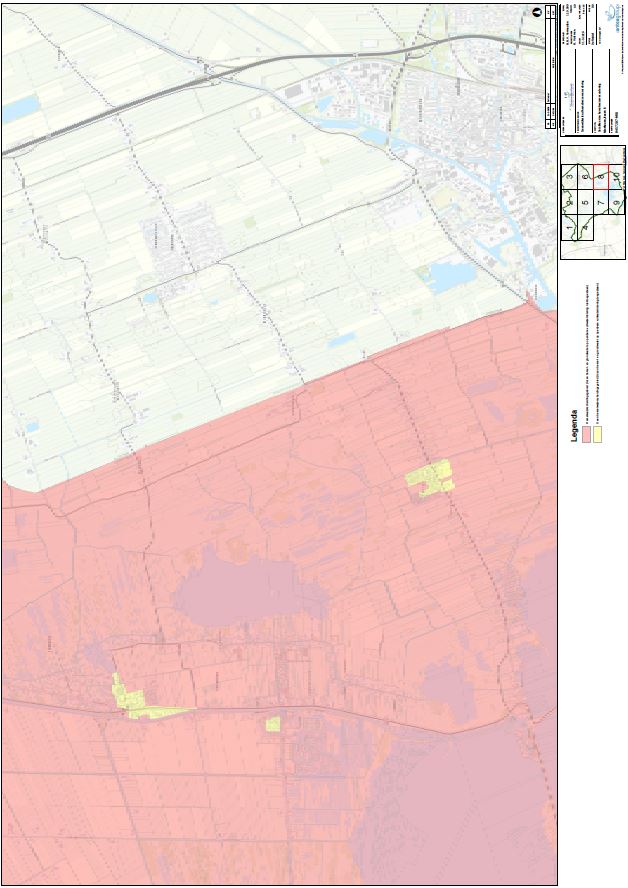The width and height of the screenshot is (628, 888).
Task: Select tile 3 in the index map
Action: point(570,176)
